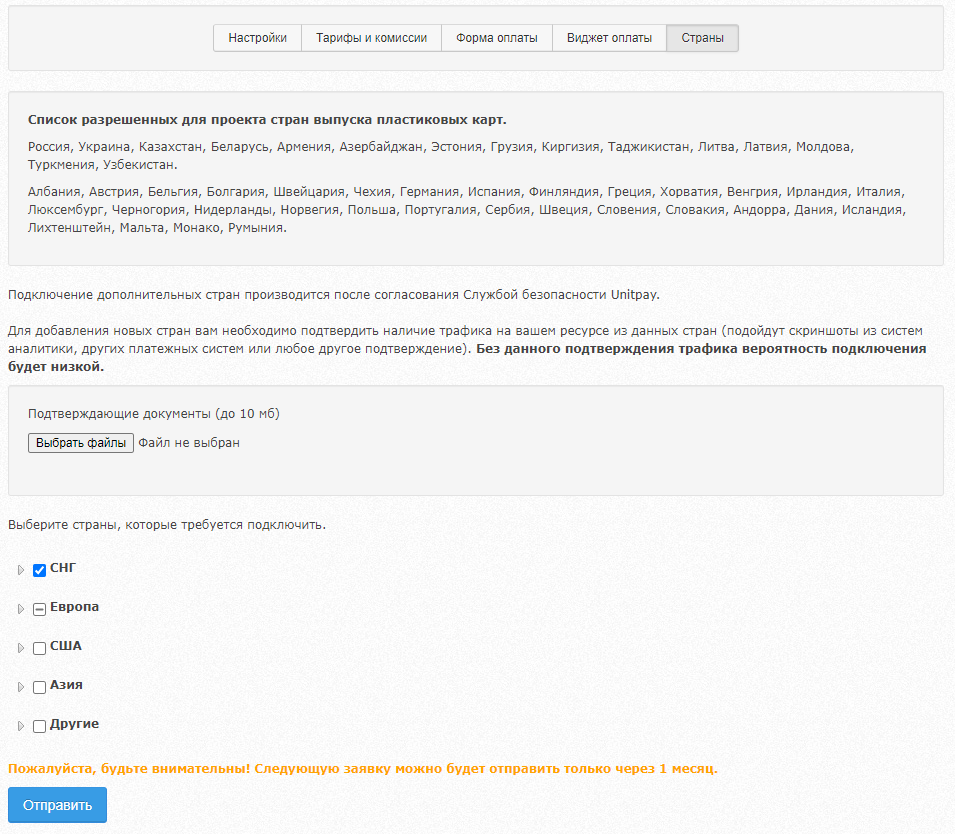Check the США checkbox
Viewport: 955px width, 834px height.
coord(40,648)
